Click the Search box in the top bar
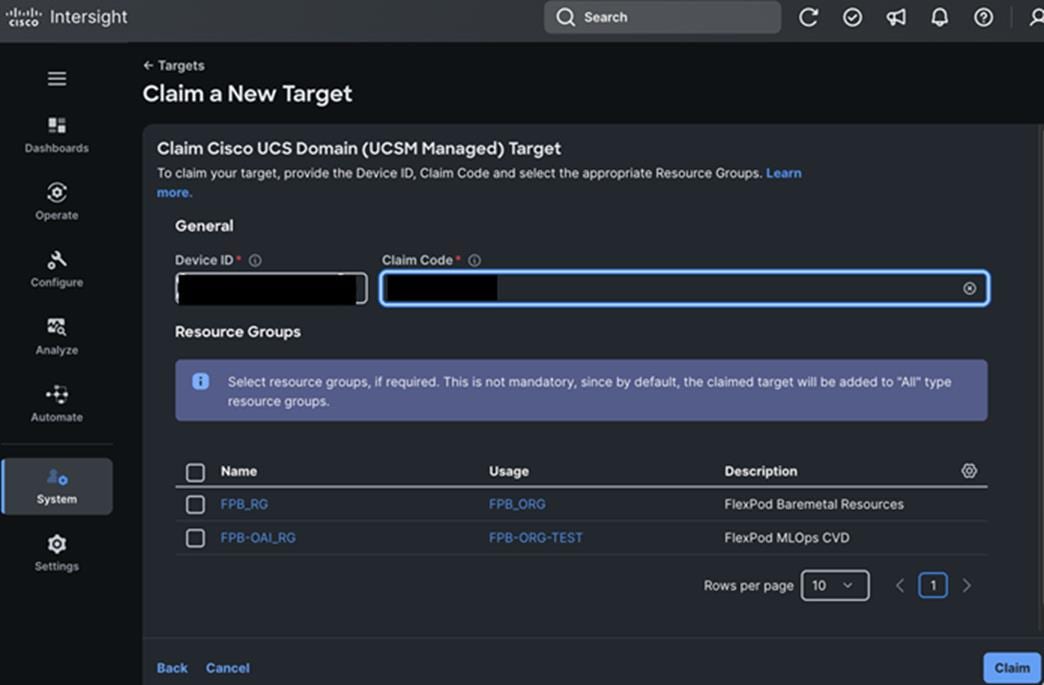1044x685 pixels. point(662,17)
